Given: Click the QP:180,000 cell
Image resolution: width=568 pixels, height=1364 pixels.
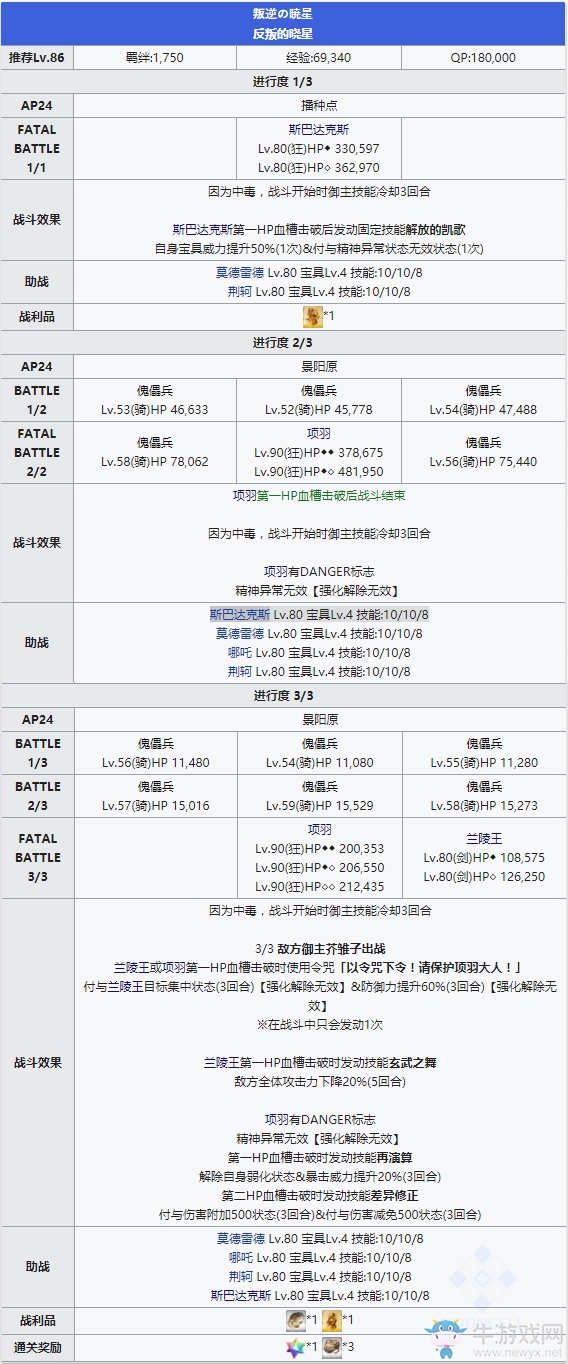Looking at the screenshot, I should pos(484,58).
